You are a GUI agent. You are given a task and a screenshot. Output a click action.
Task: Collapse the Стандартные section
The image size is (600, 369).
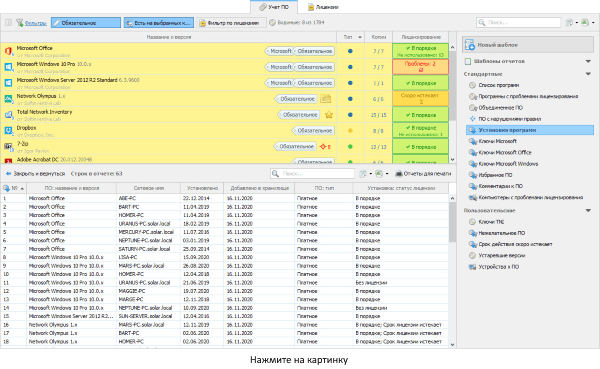(588, 74)
